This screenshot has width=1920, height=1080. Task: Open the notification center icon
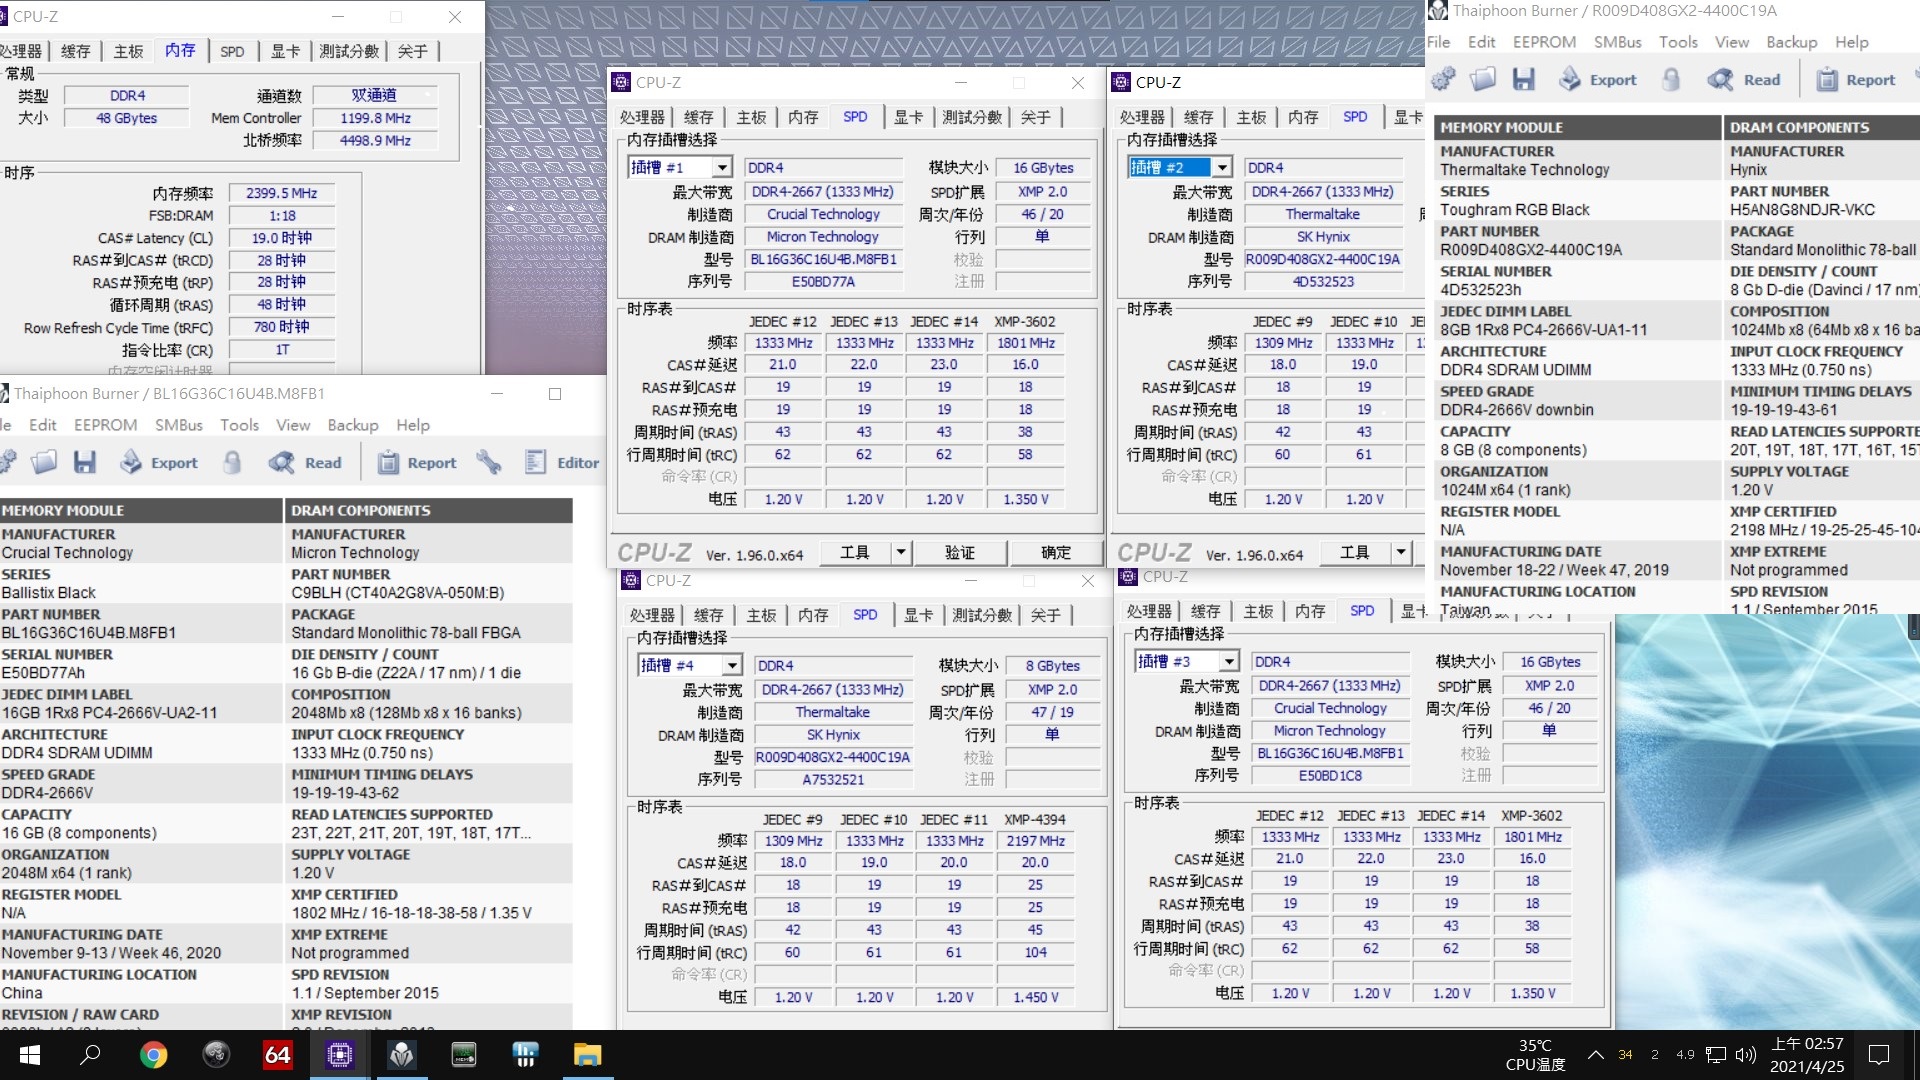pos(1879,1055)
